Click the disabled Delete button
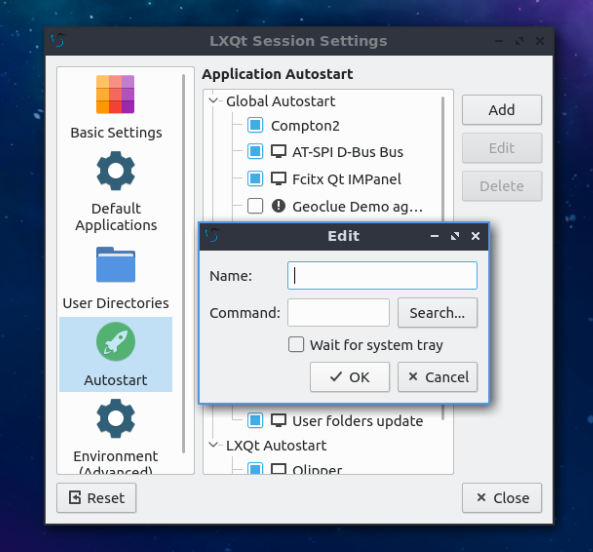The height and width of the screenshot is (552, 593). 502,186
